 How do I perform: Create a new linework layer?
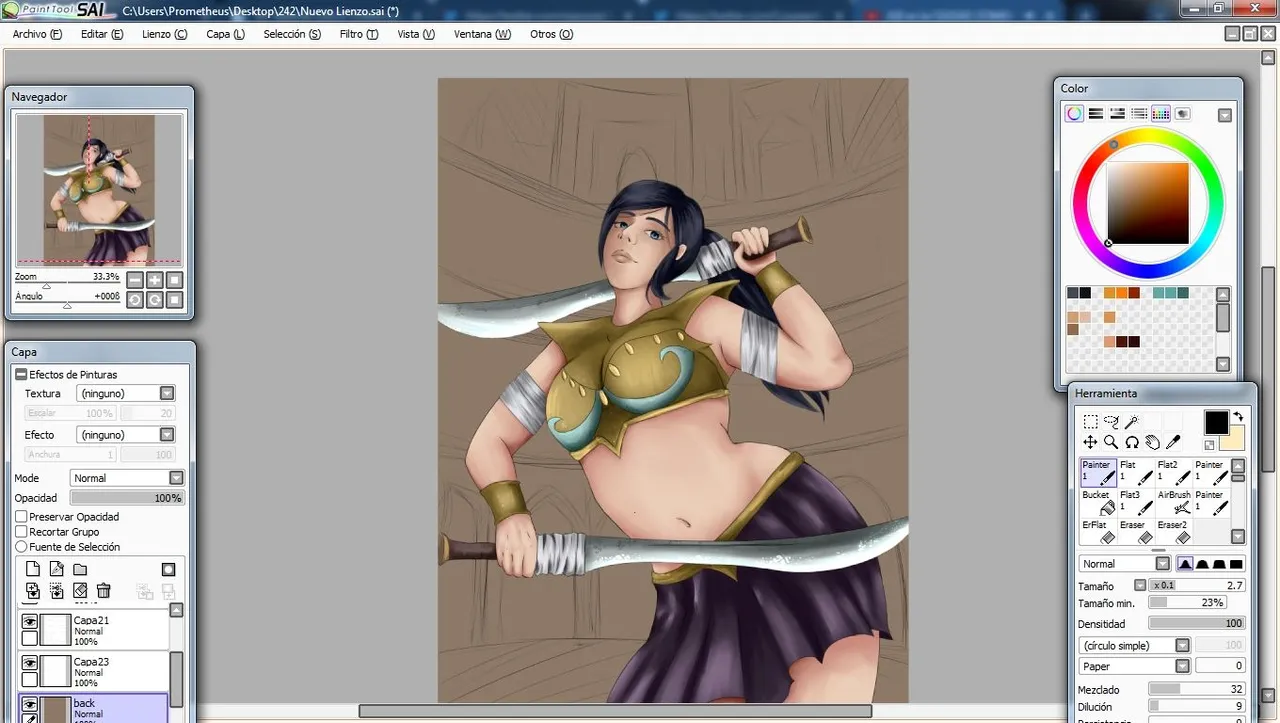(56, 570)
